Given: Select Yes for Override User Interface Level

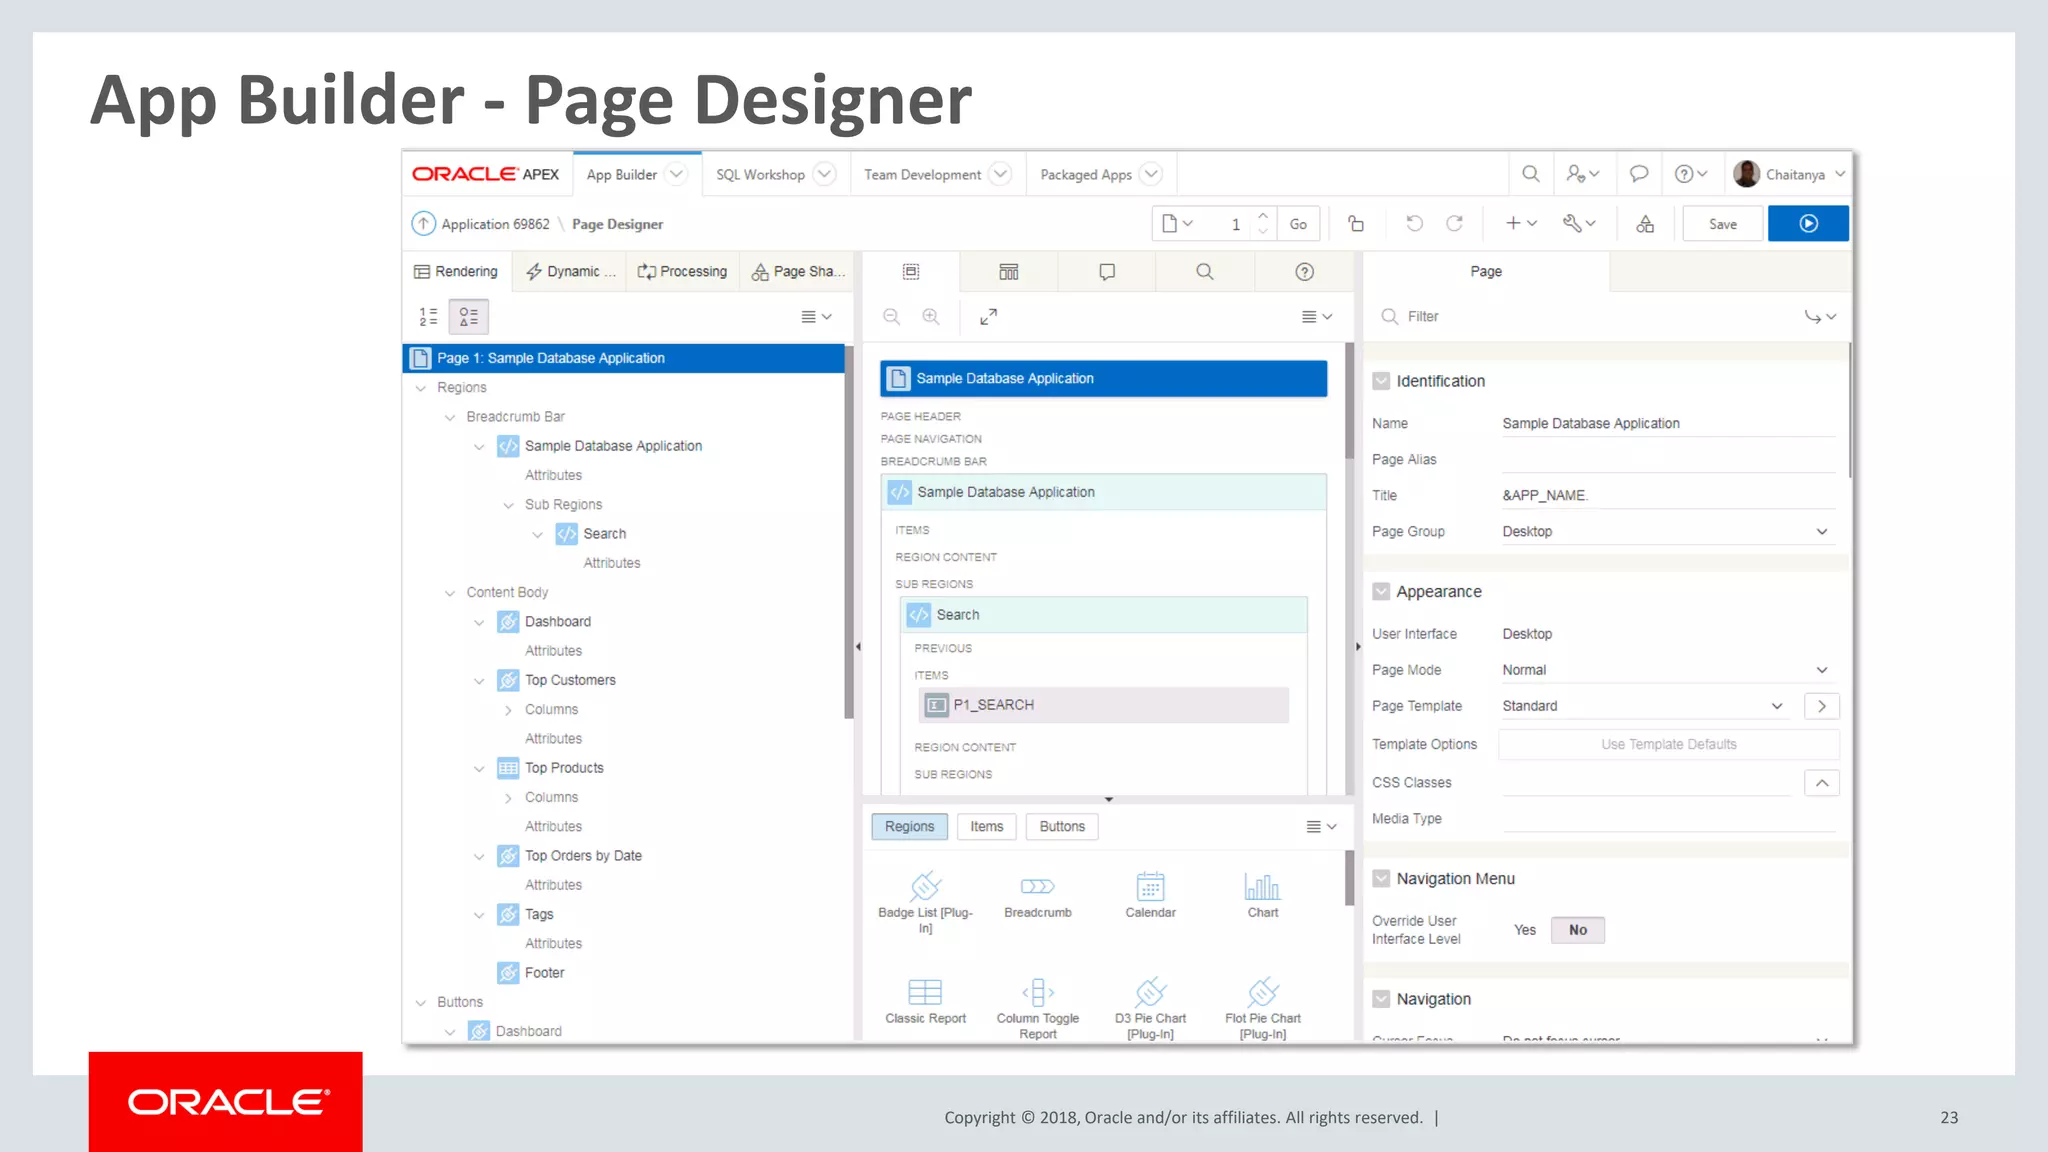Looking at the screenshot, I should pyautogui.click(x=1524, y=930).
